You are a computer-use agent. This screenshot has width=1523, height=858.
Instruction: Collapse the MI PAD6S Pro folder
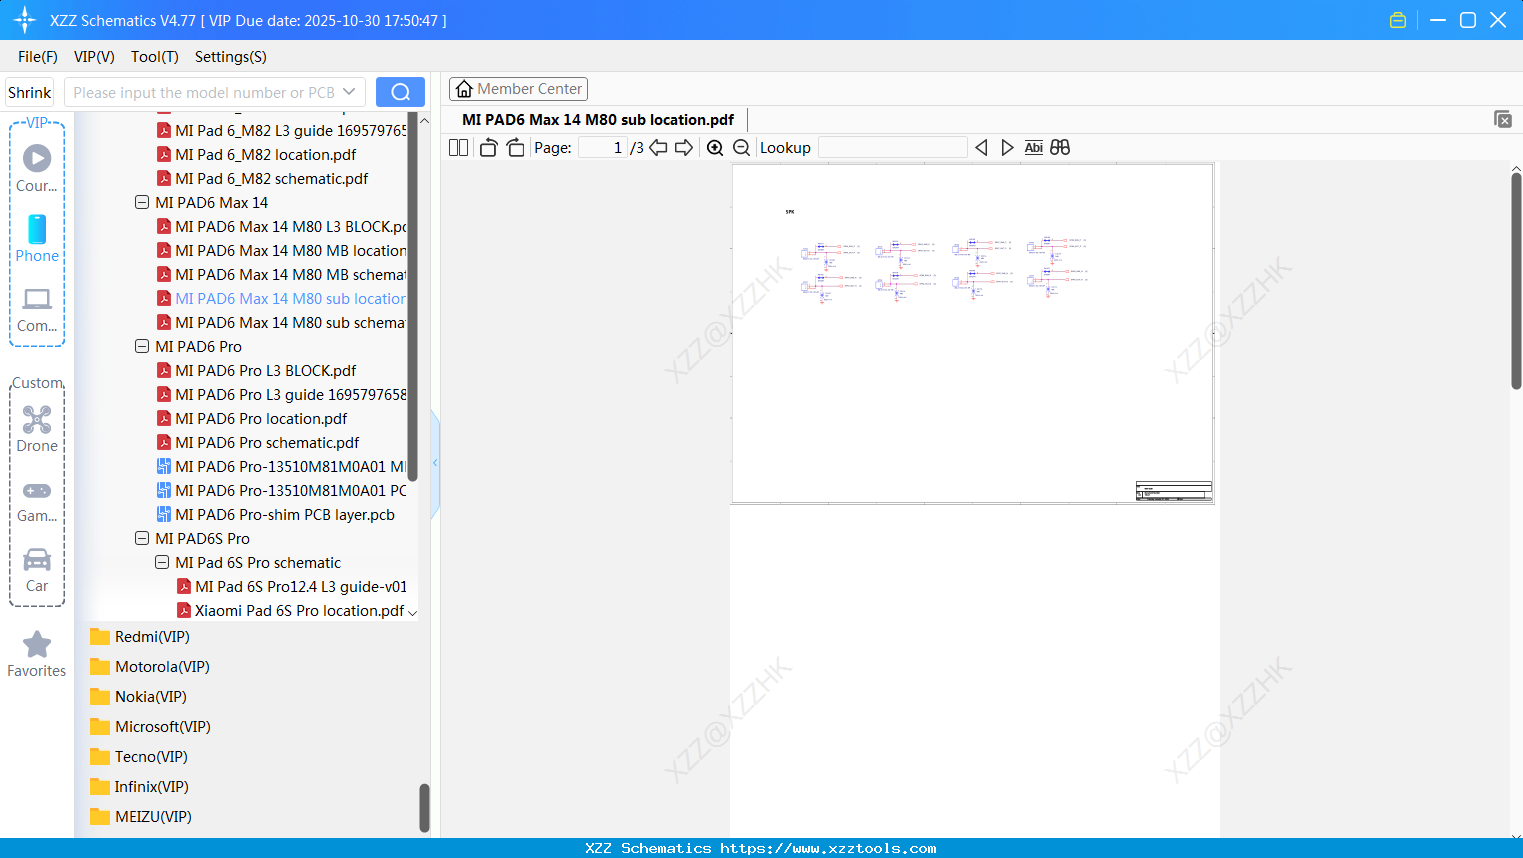click(x=142, y=539)
